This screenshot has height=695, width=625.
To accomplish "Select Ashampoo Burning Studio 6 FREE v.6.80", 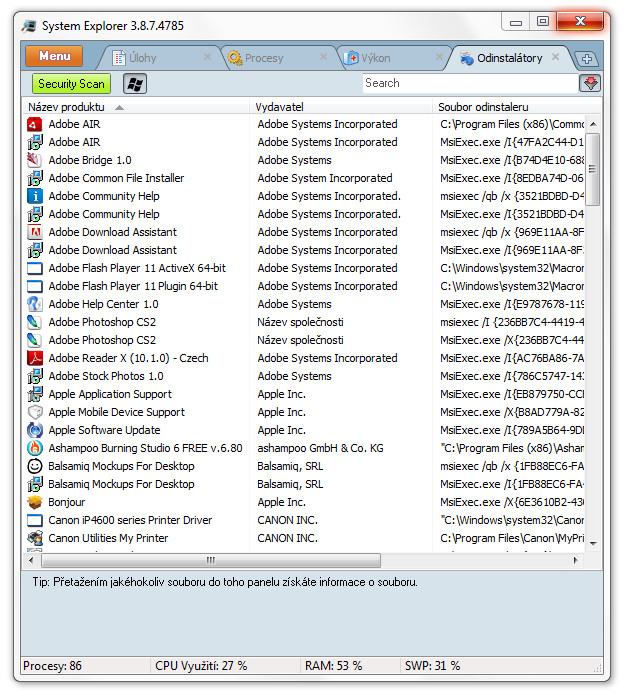I will 145,448.
